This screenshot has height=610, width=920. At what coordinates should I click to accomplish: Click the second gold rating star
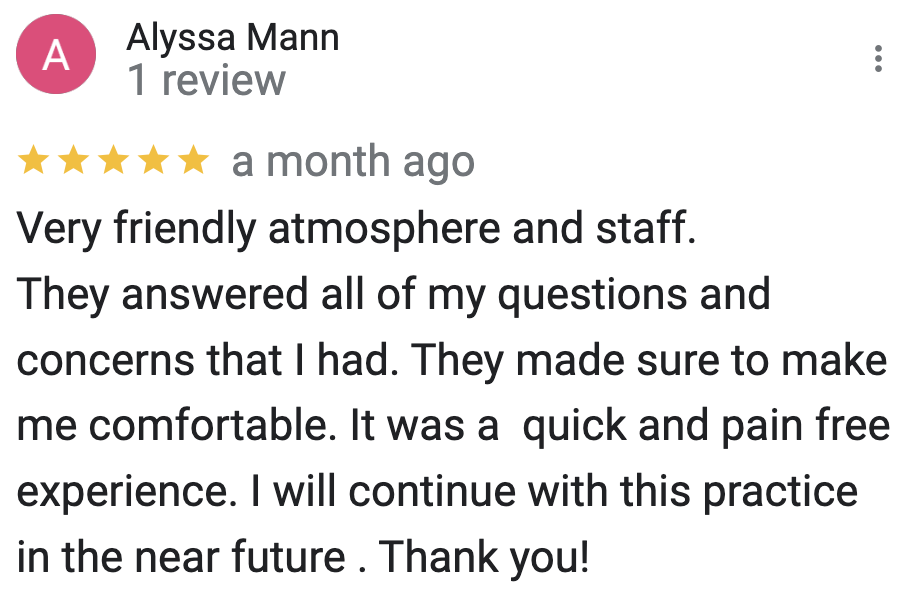pyautogui.click(x=73, y=161)
